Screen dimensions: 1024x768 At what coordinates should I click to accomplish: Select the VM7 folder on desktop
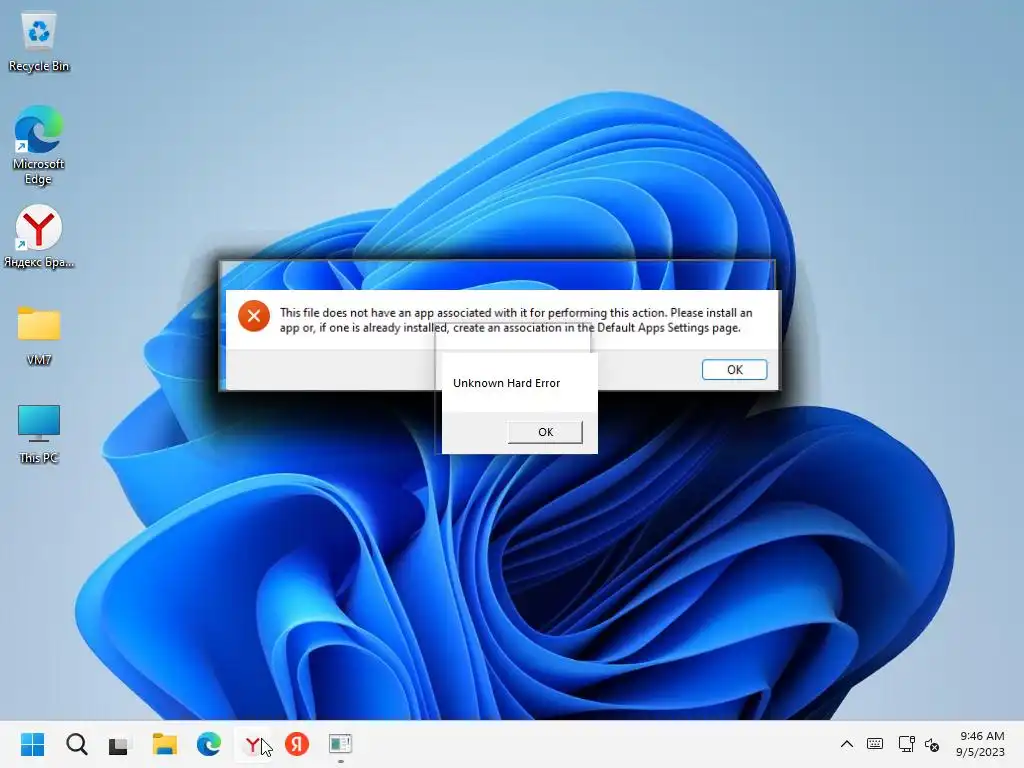tap(39, 334)
